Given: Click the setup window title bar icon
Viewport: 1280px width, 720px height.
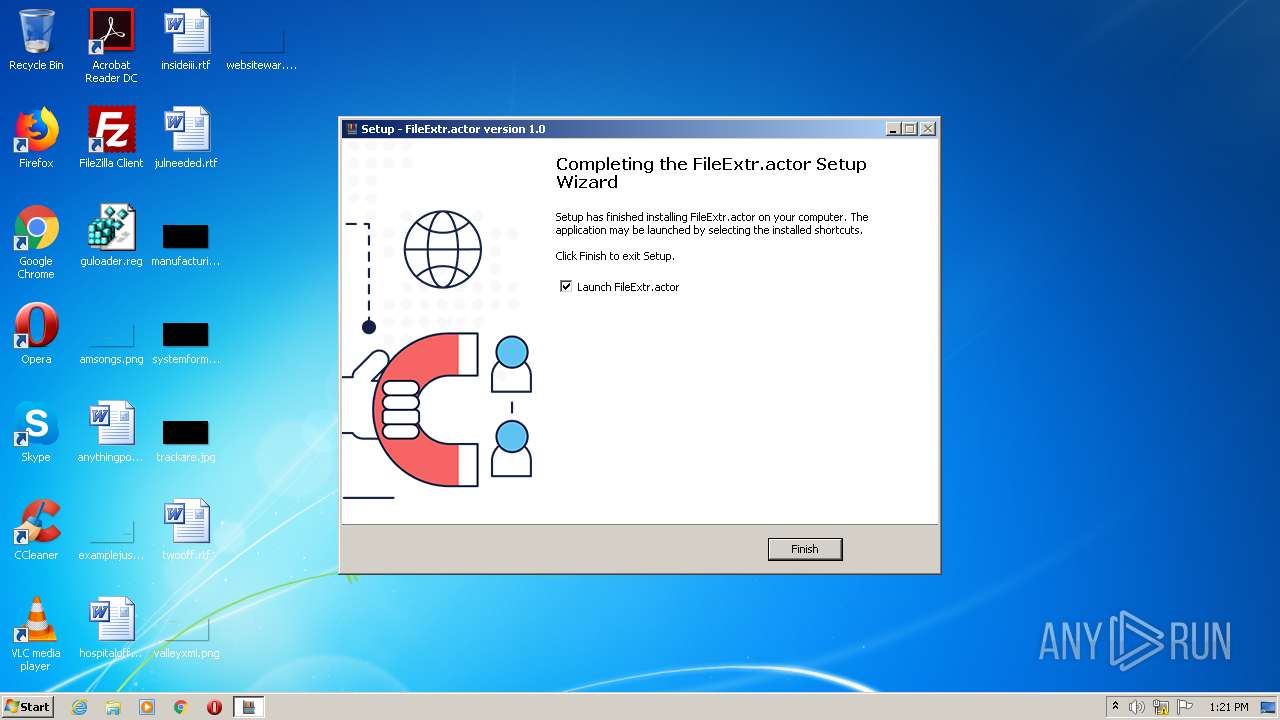Looking at the screenshot, I should 351,129.
